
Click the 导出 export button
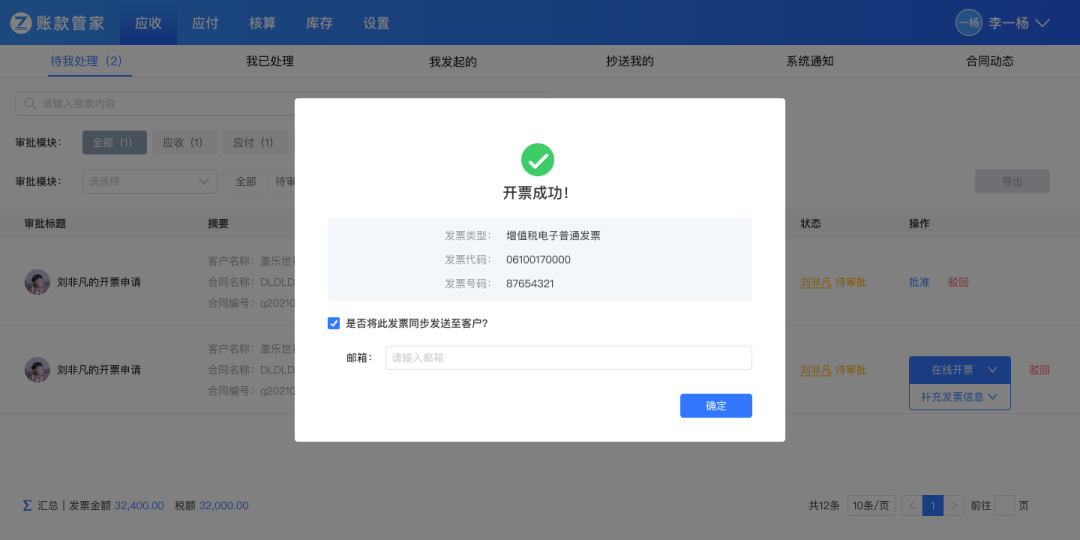1012,181
